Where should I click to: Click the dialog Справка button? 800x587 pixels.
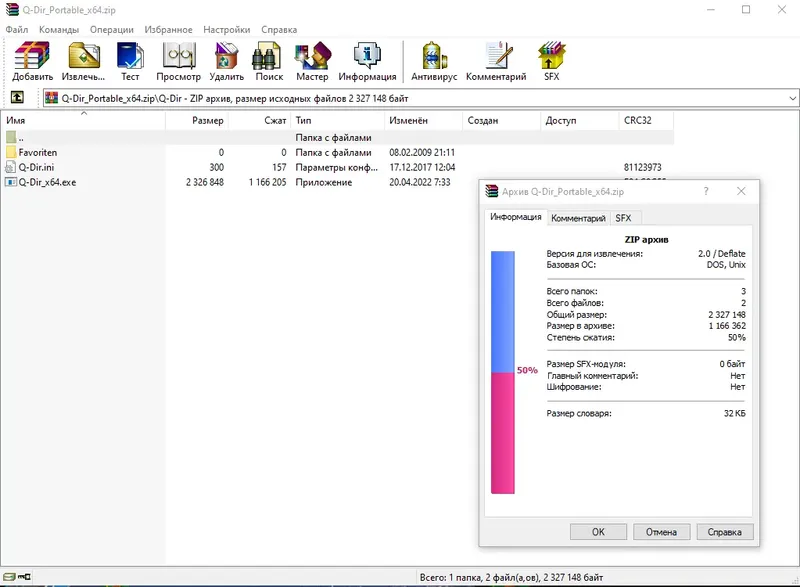click(x=724, y=531)
